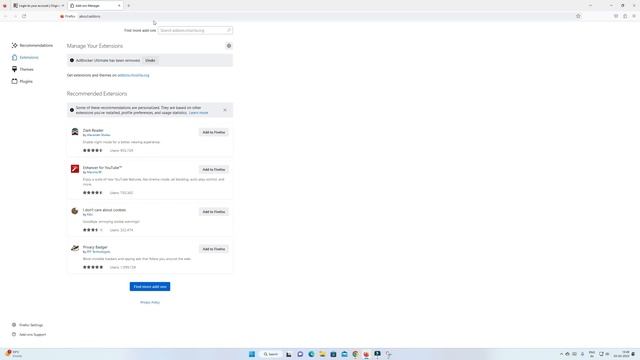Select Extensions in the sidebar
This screenshot has width=640, height=360.
tap(25, 58)
